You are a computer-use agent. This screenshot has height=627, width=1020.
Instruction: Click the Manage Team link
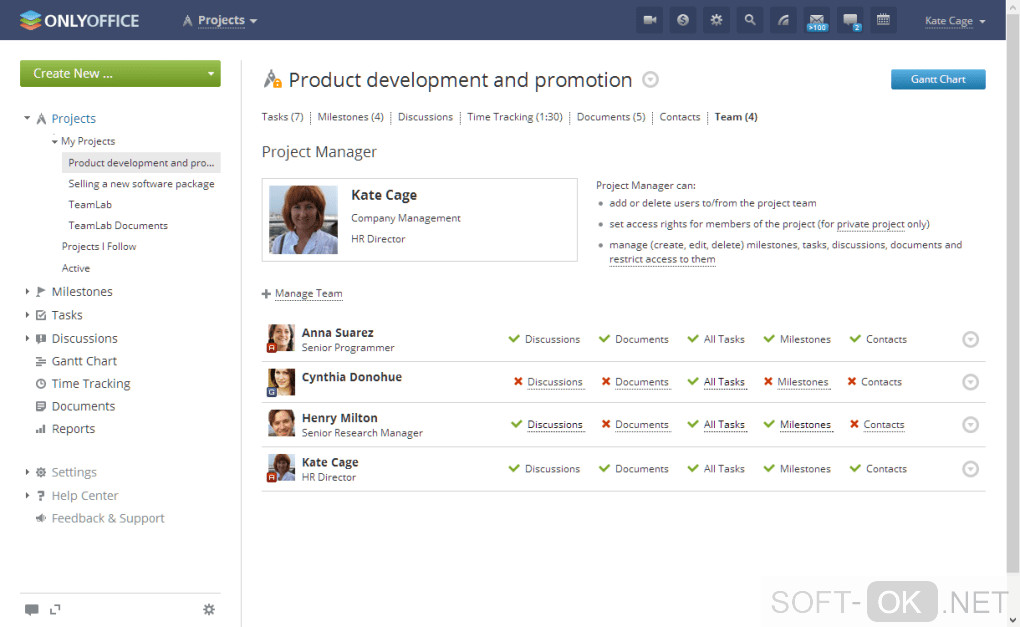pyautogui.click(x=308, y=294)
